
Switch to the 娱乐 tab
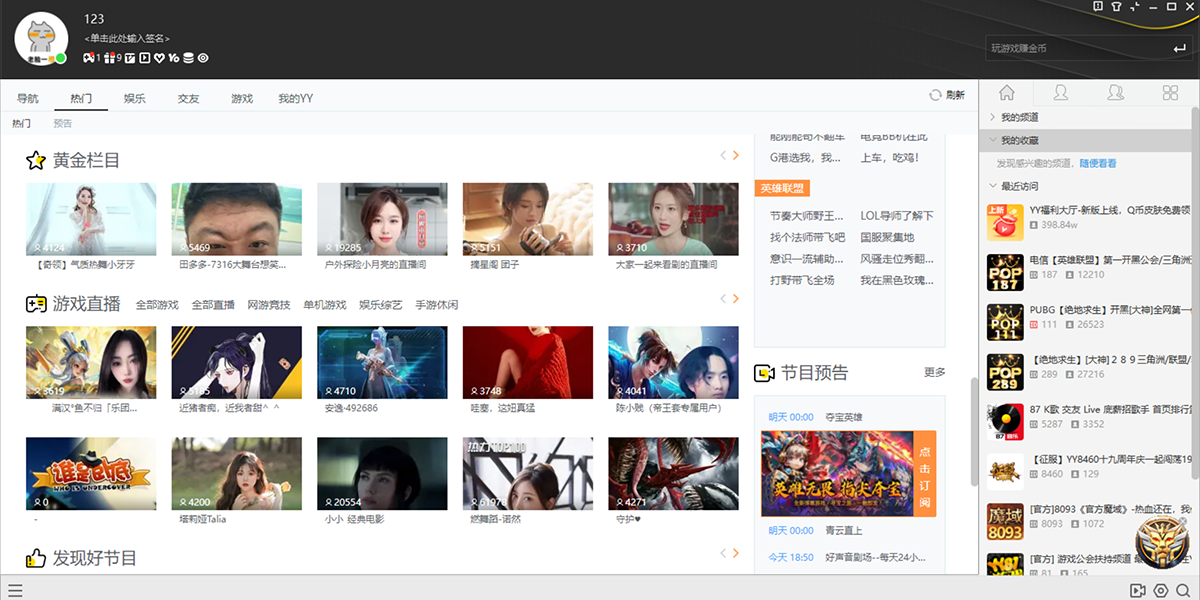tap(134, 98)
